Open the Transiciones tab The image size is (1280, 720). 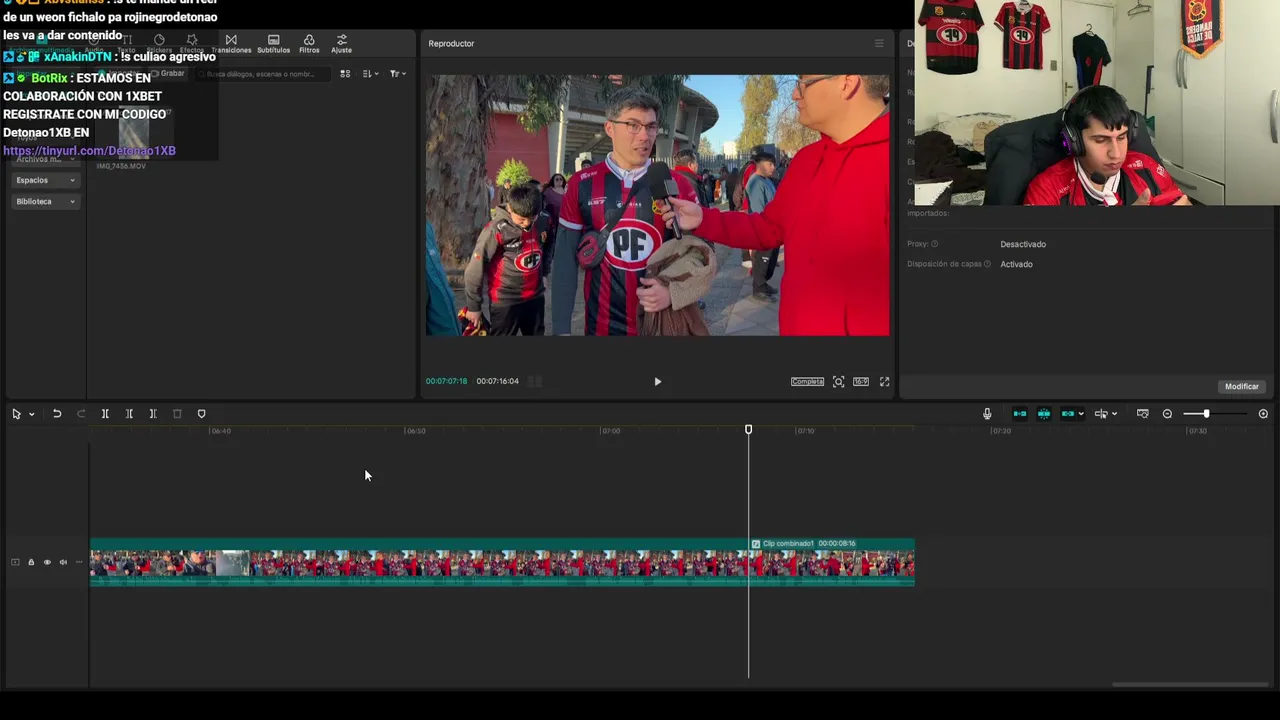click(231, 44)
